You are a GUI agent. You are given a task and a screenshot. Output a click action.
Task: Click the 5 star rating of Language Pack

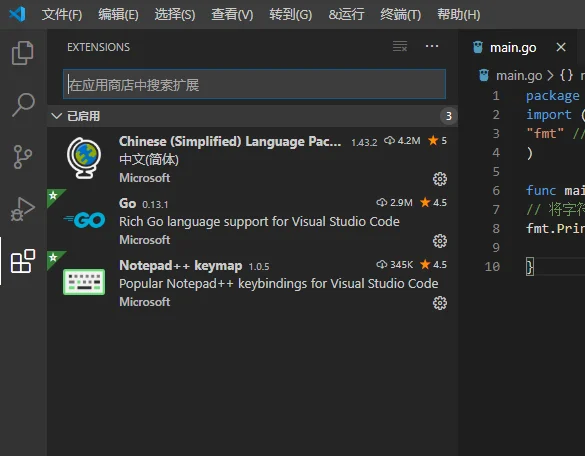(x=437, y=141)
